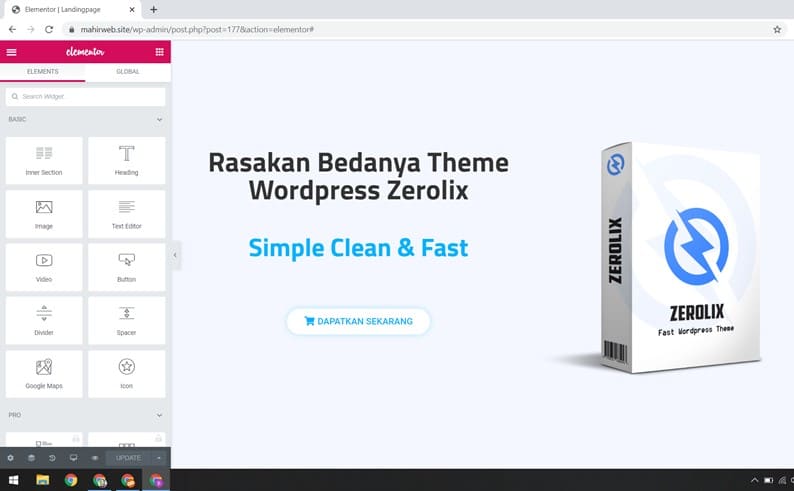
Task: Open page settings gear in bottom panel
Action: pyautogui.click(x=11, y=457)
